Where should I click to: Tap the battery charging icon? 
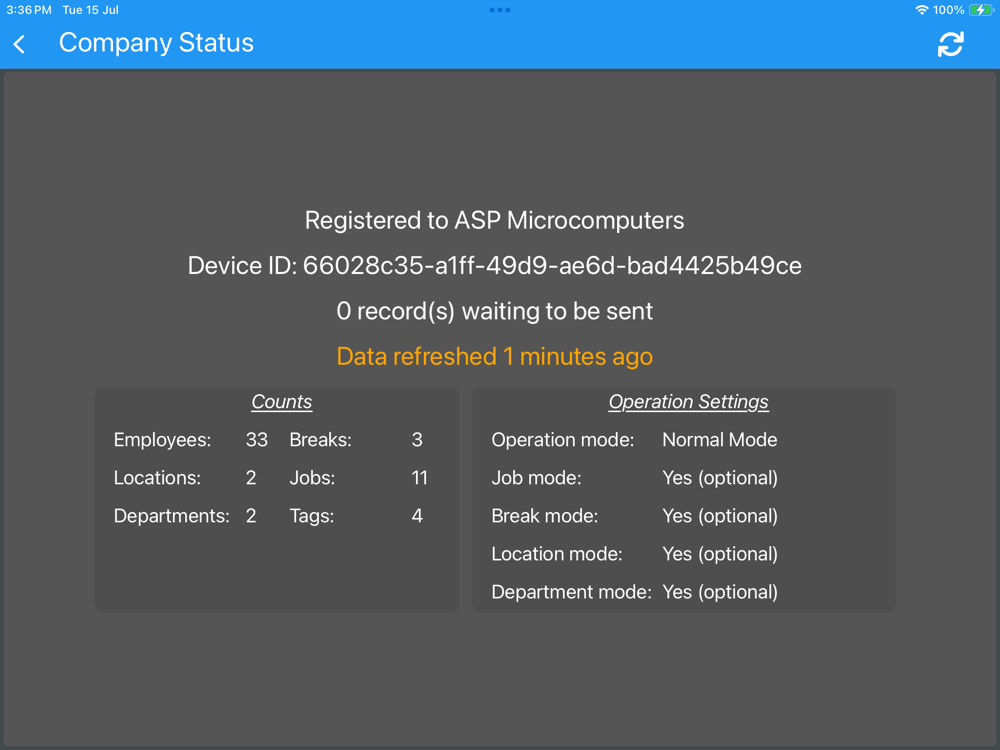981,10
